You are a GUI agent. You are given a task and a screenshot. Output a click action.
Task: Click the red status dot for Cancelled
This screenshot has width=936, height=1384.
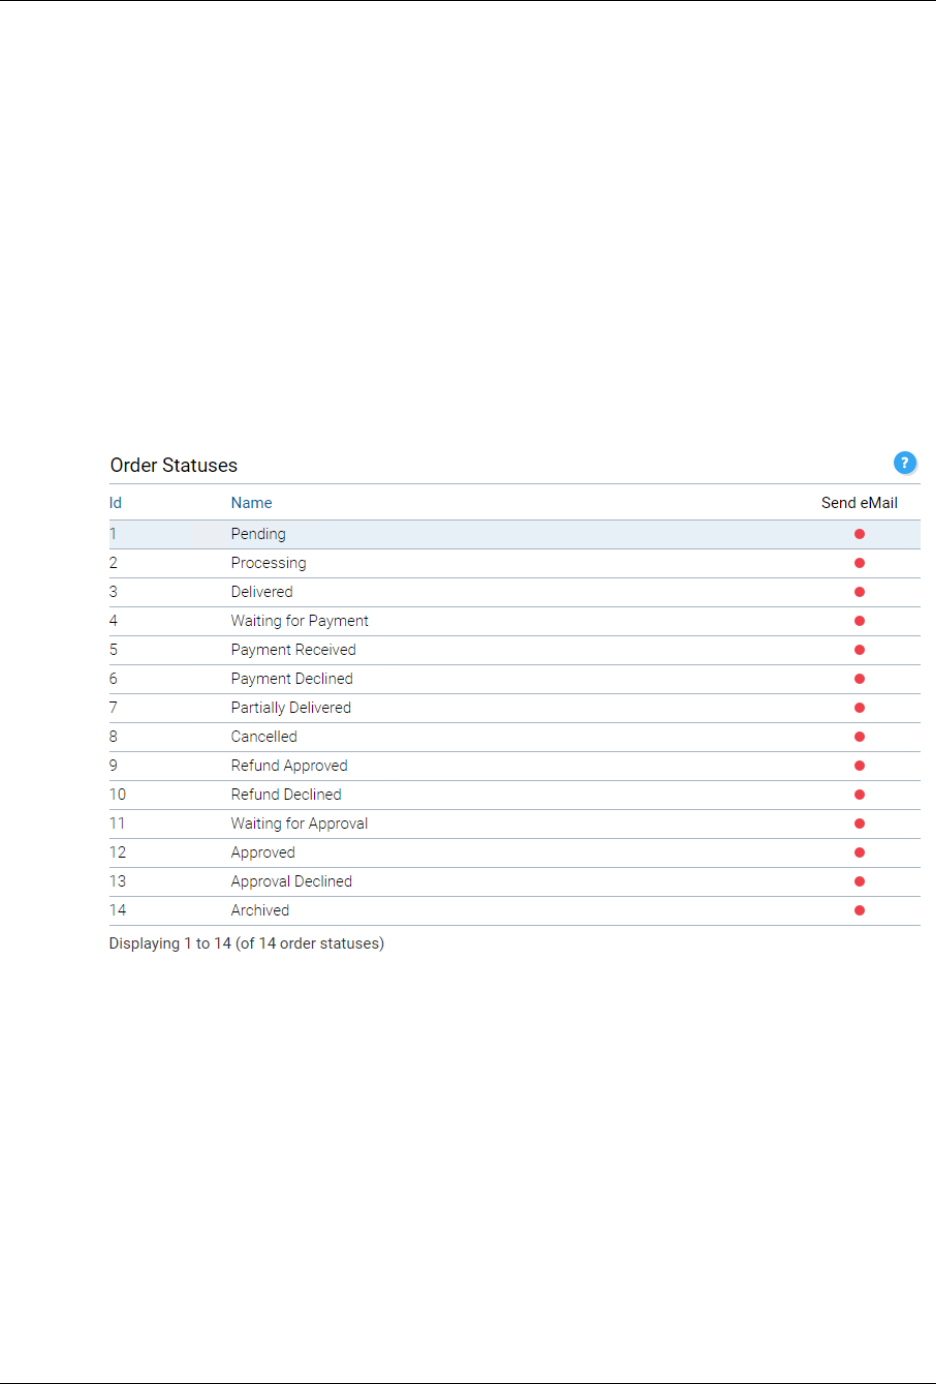tap(859, 737)
